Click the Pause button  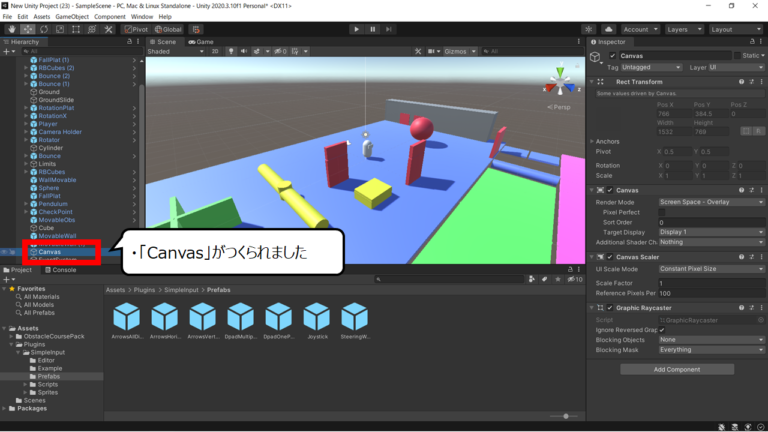click(x=374, y=29)
